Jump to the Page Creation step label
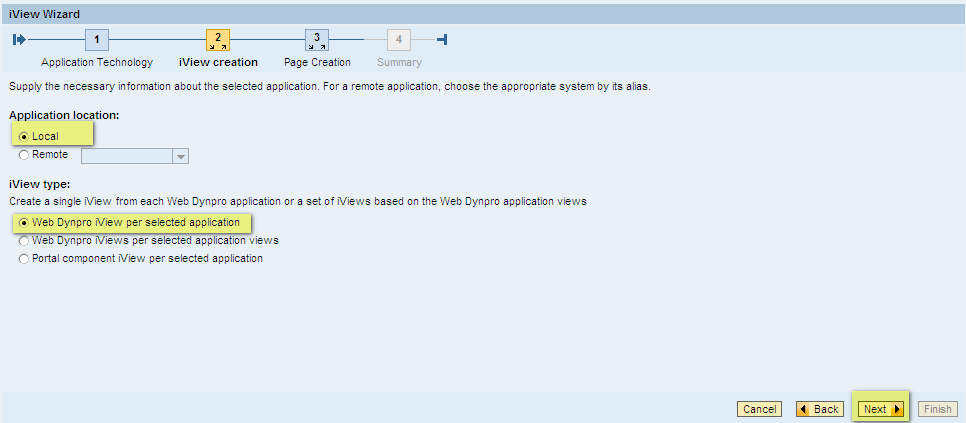This screenshot has height=423, width=966. click(x=317, y=62)
